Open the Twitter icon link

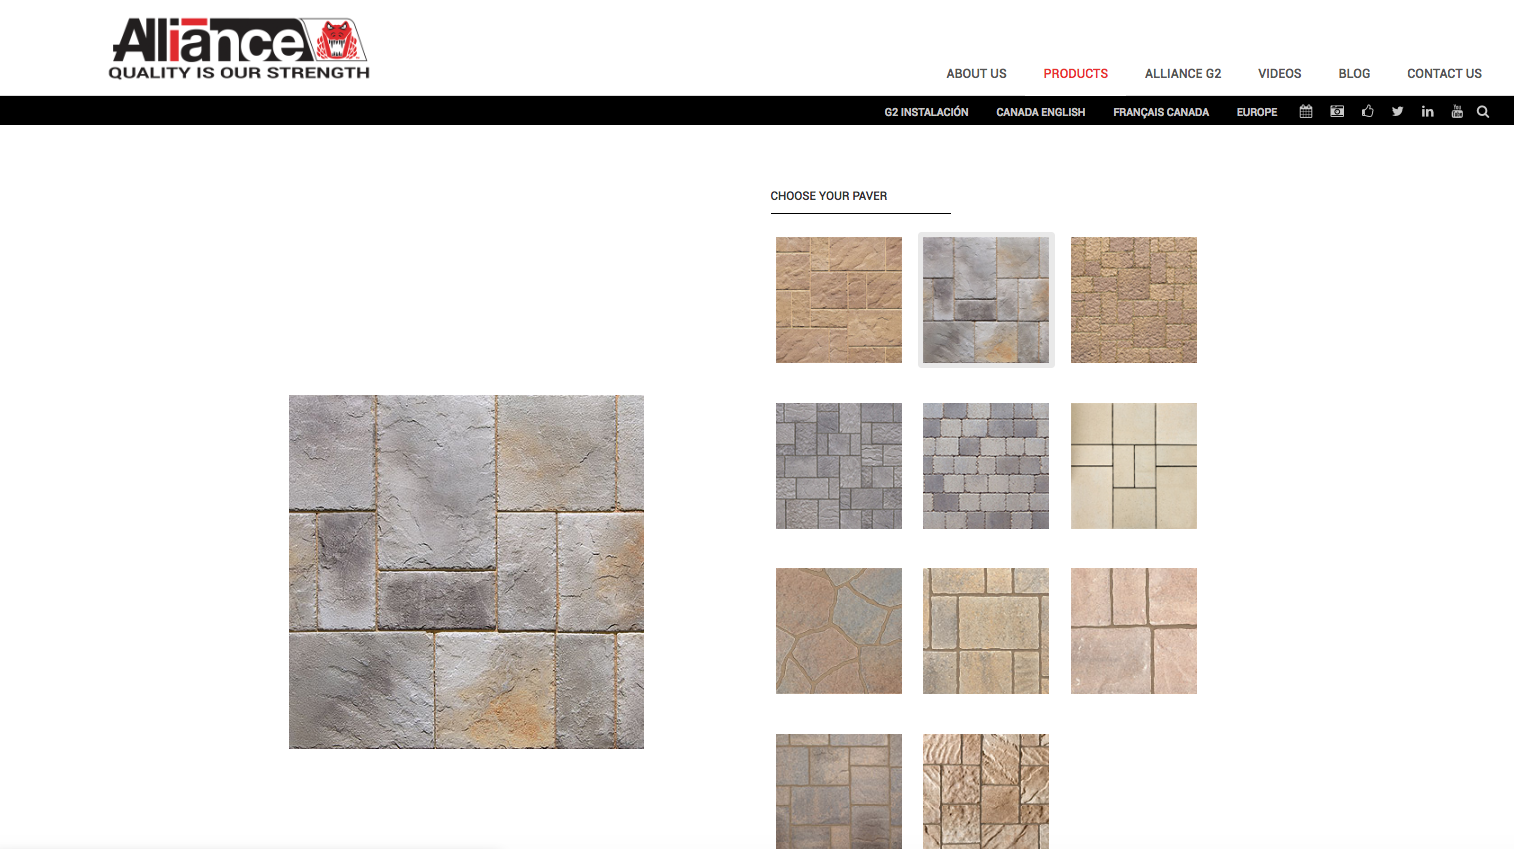tap(1397, 111)
